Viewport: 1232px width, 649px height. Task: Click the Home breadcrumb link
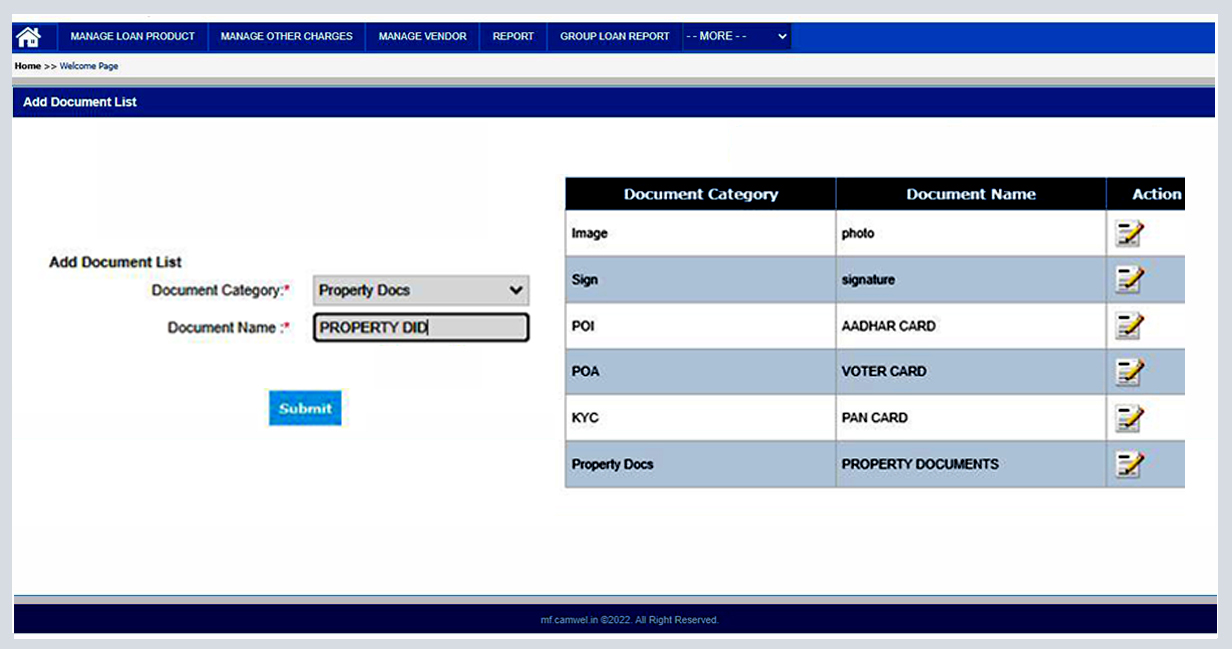[x=27, y=65]
